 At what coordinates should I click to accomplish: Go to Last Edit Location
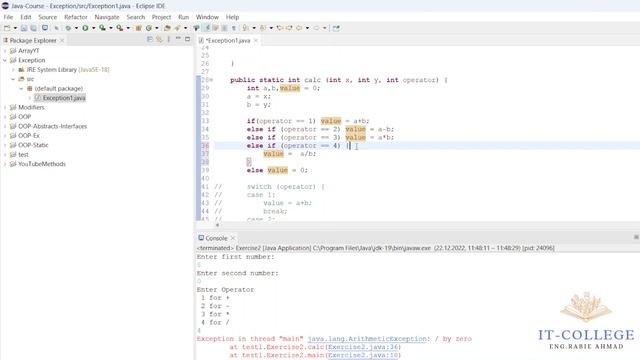(280, 28)
